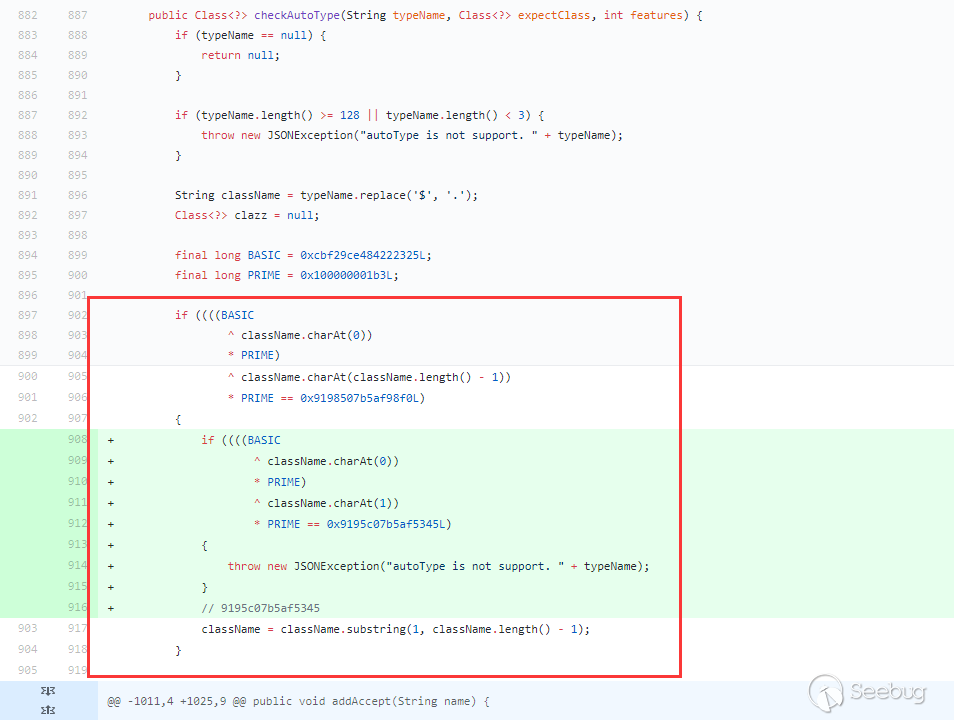Click line number 919 in the right gutter
Screen dimensions: 954x720
tap(77, 669)
